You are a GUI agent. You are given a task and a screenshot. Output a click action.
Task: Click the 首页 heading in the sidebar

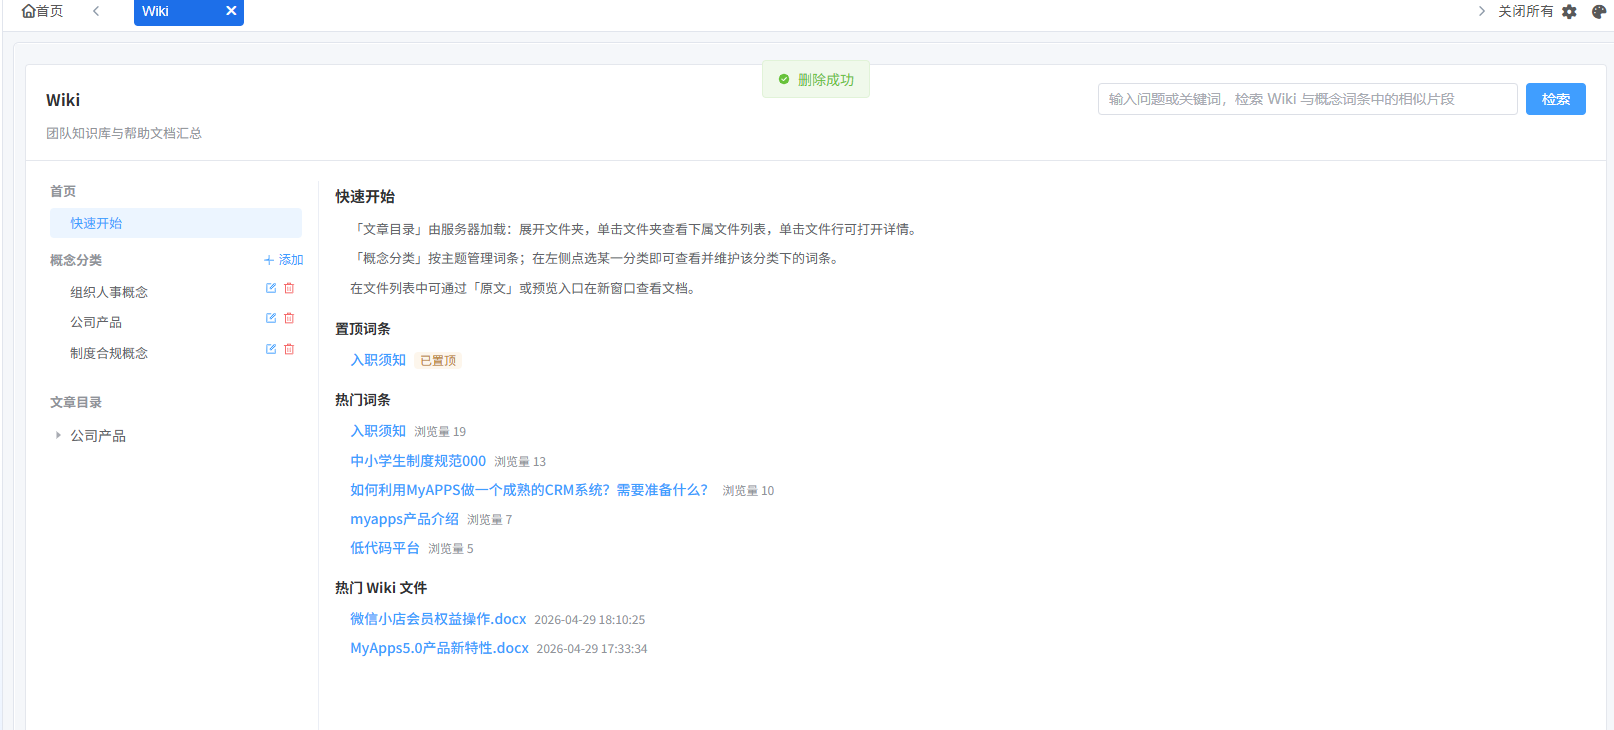click(63, 191)
